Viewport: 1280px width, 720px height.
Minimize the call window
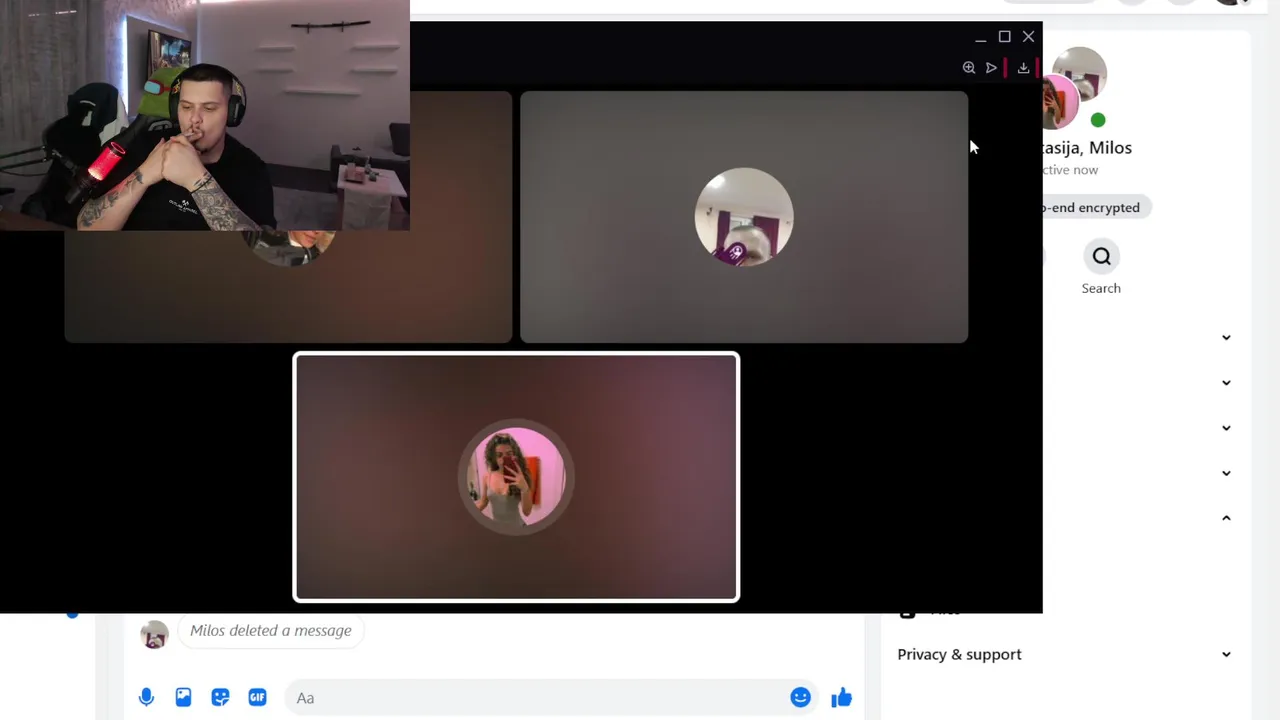pyautogui.click(x=980, y=37)
